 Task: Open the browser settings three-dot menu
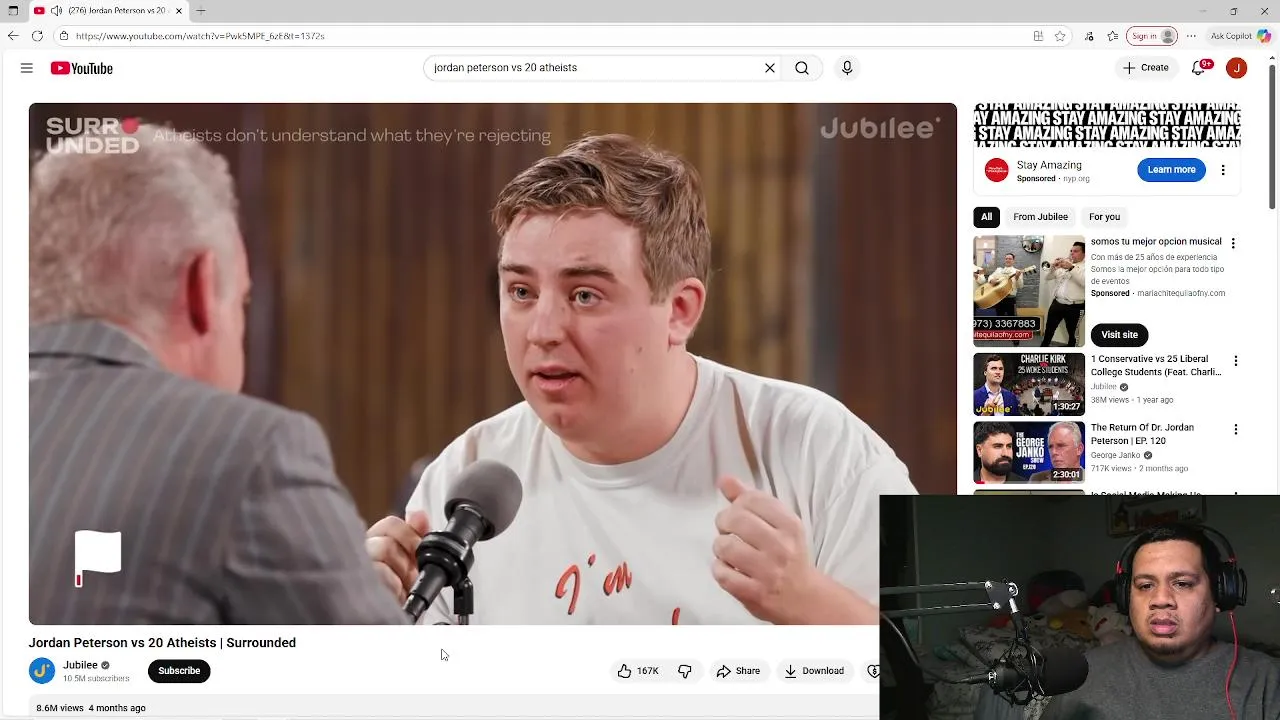point(1191,36)
